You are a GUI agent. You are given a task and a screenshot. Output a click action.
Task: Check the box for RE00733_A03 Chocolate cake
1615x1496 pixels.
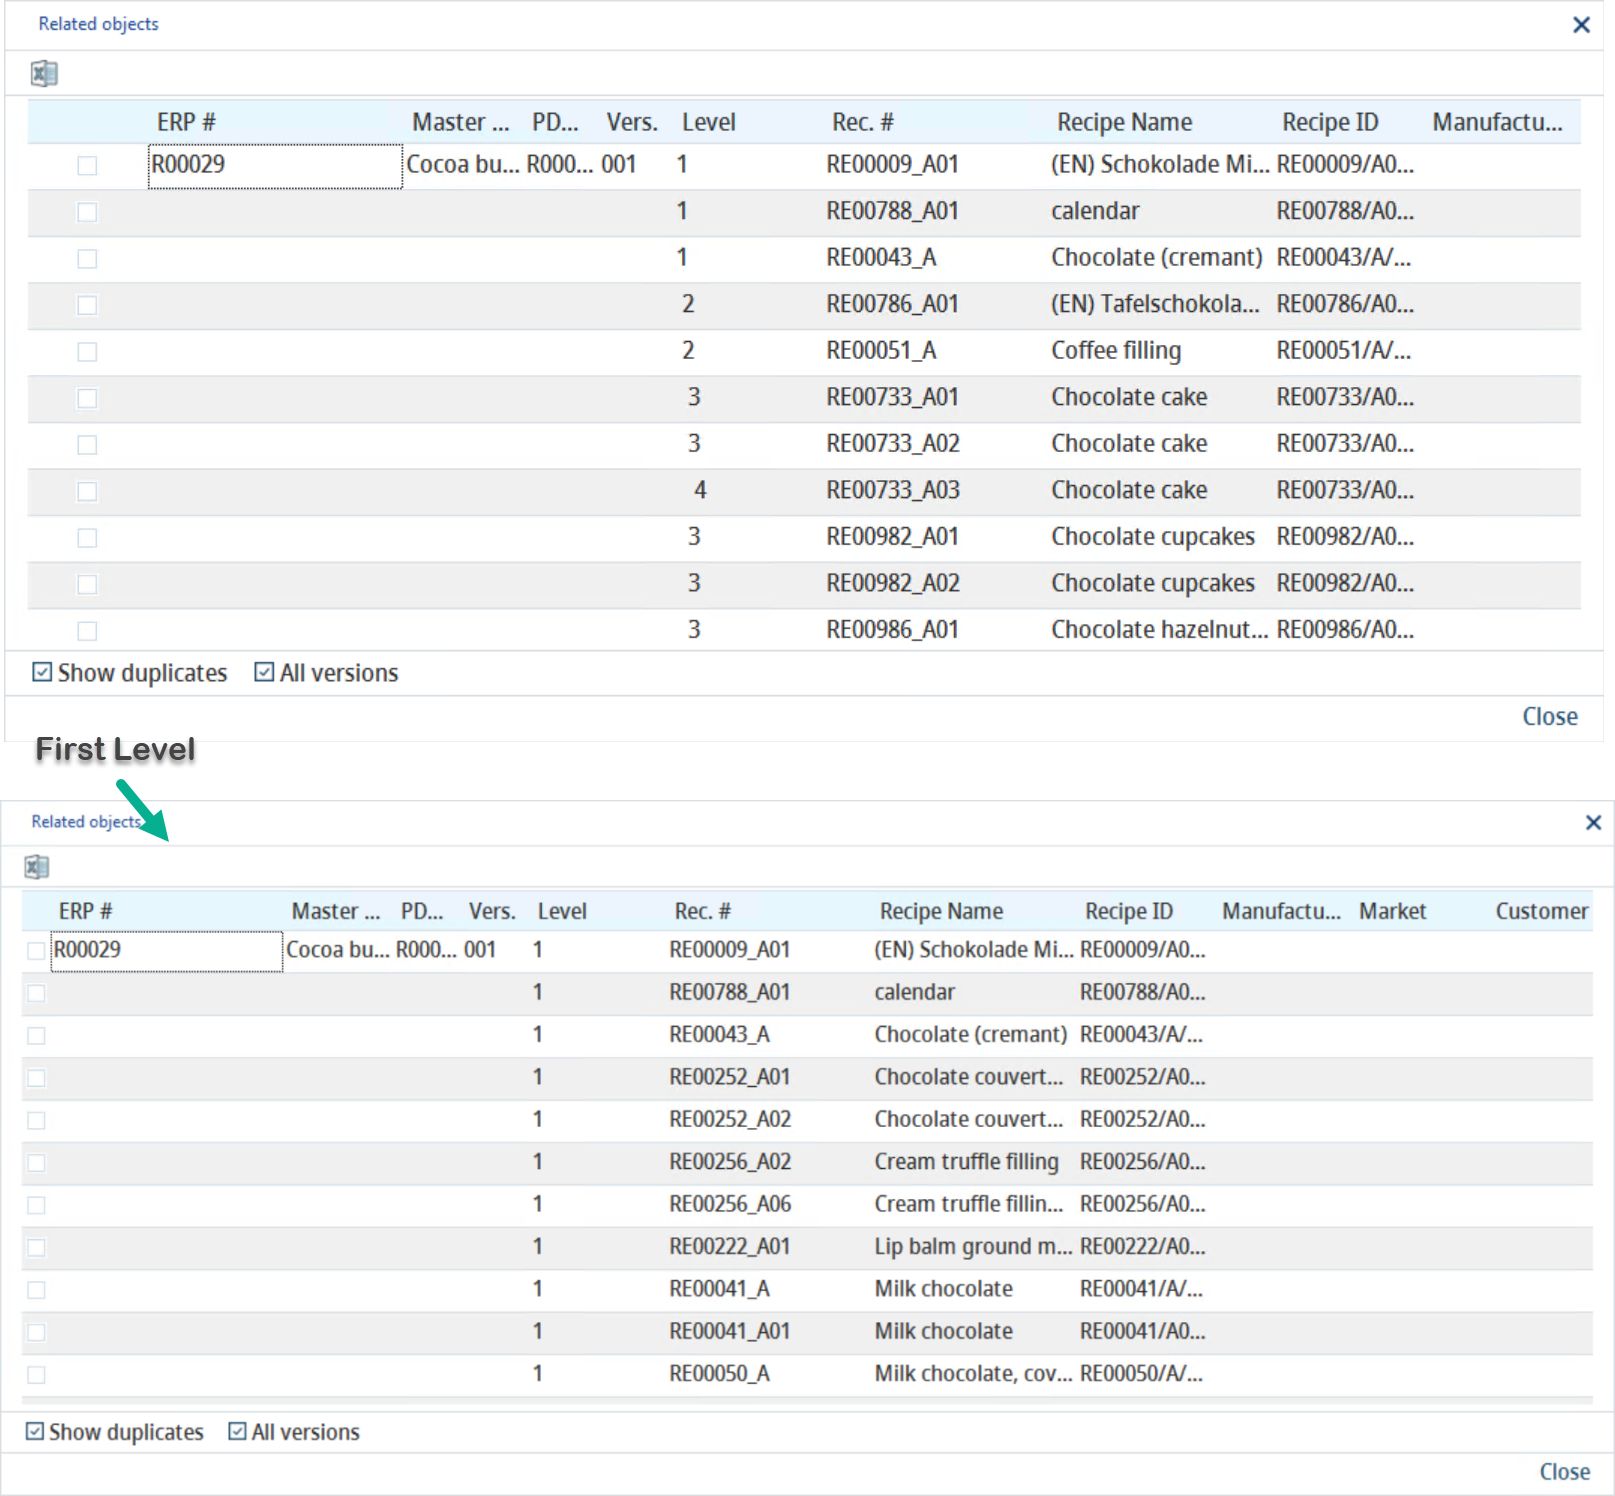[87, 491]
